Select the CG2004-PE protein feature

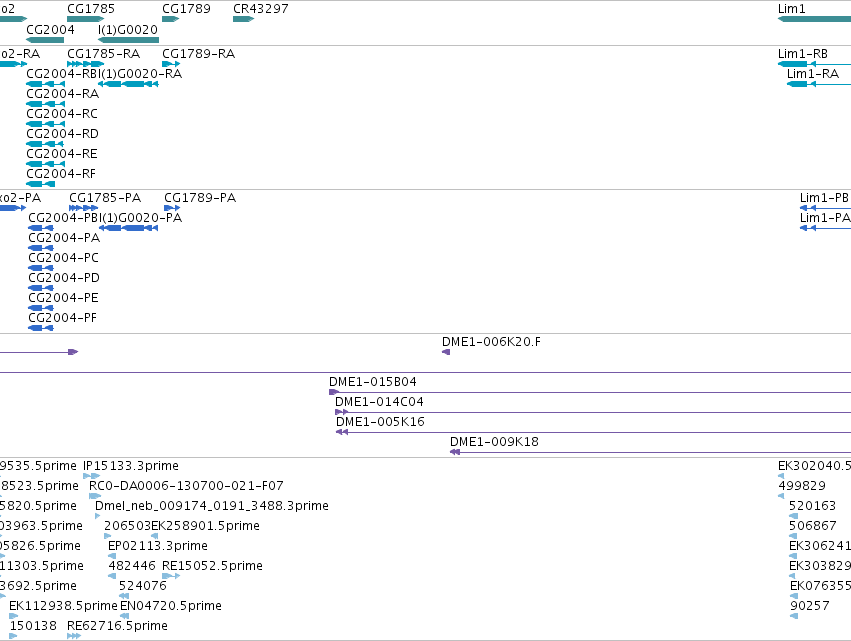coord(41,308)
